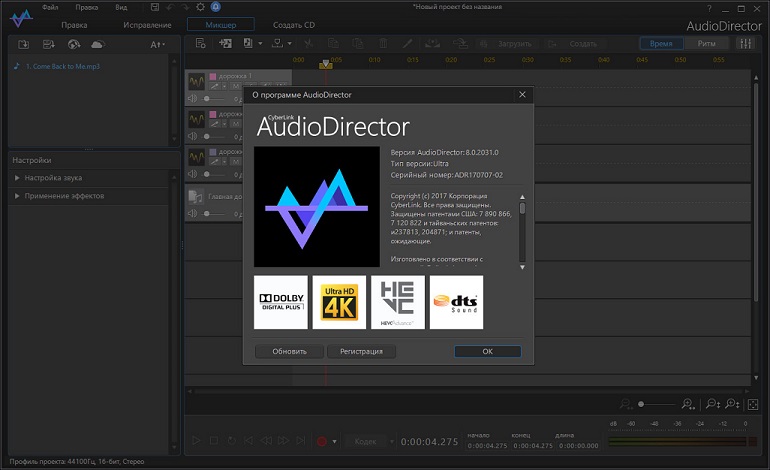The width and height of the screenshot is (770, 470).
Task: Click the Создать button in toolbar
Action: [576, 44]
